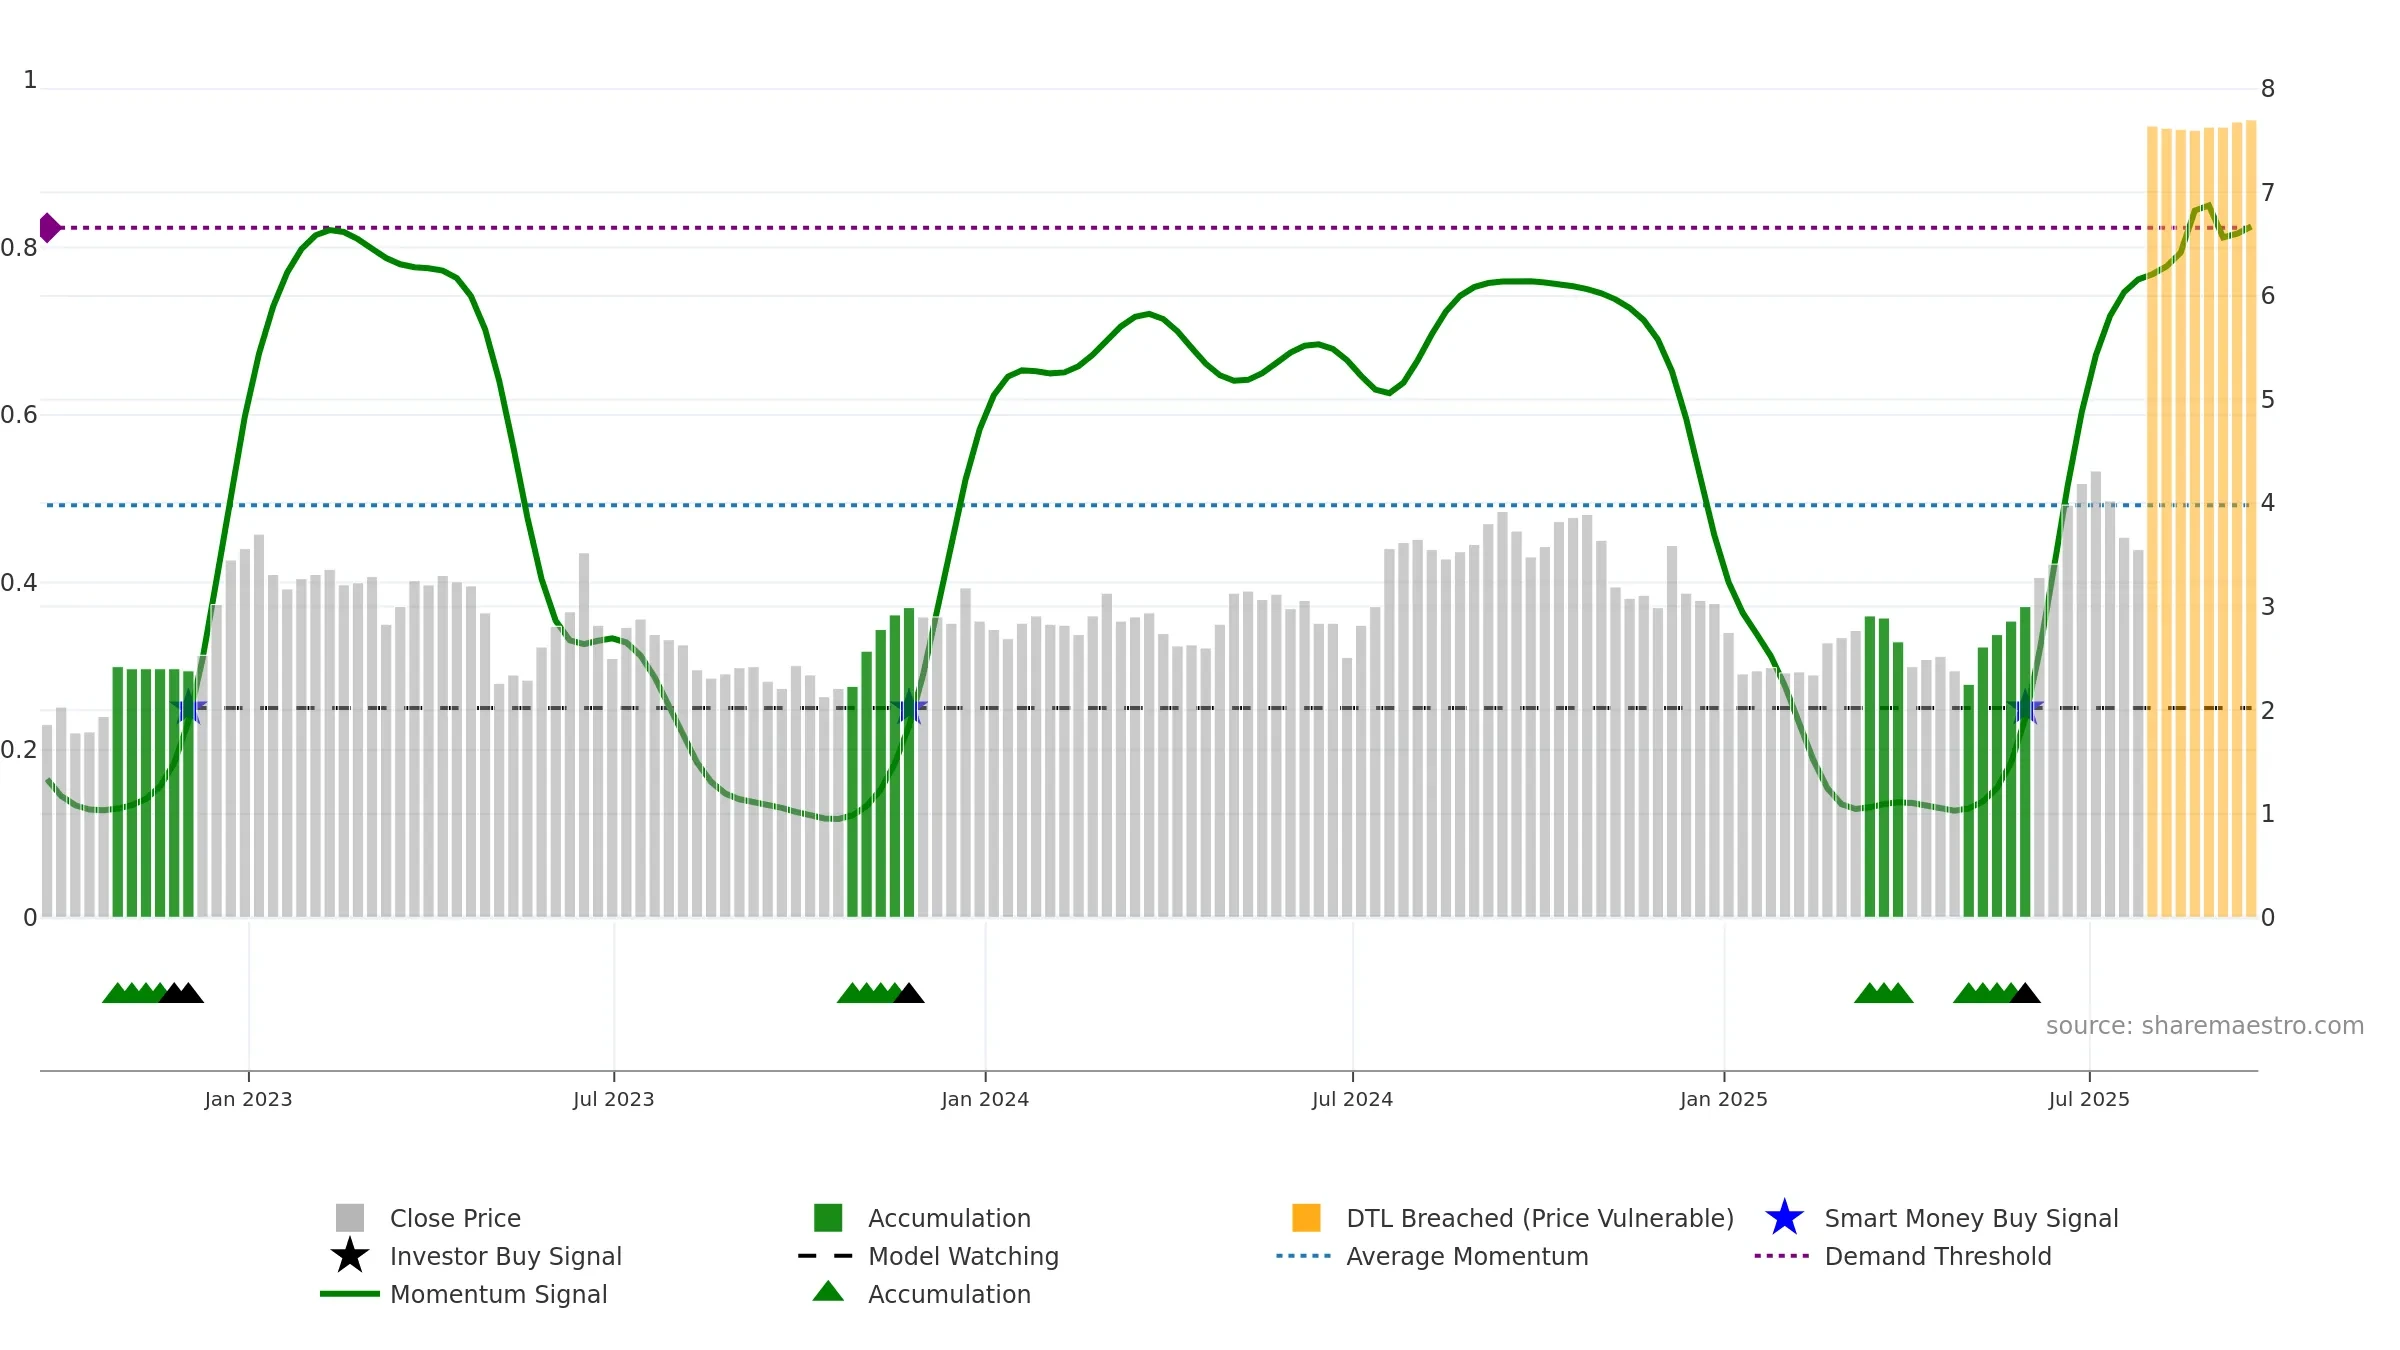Click the Jul 2025 axis label
The height and width of the screenshot is (1350, 2400).
(2089, 1100)
